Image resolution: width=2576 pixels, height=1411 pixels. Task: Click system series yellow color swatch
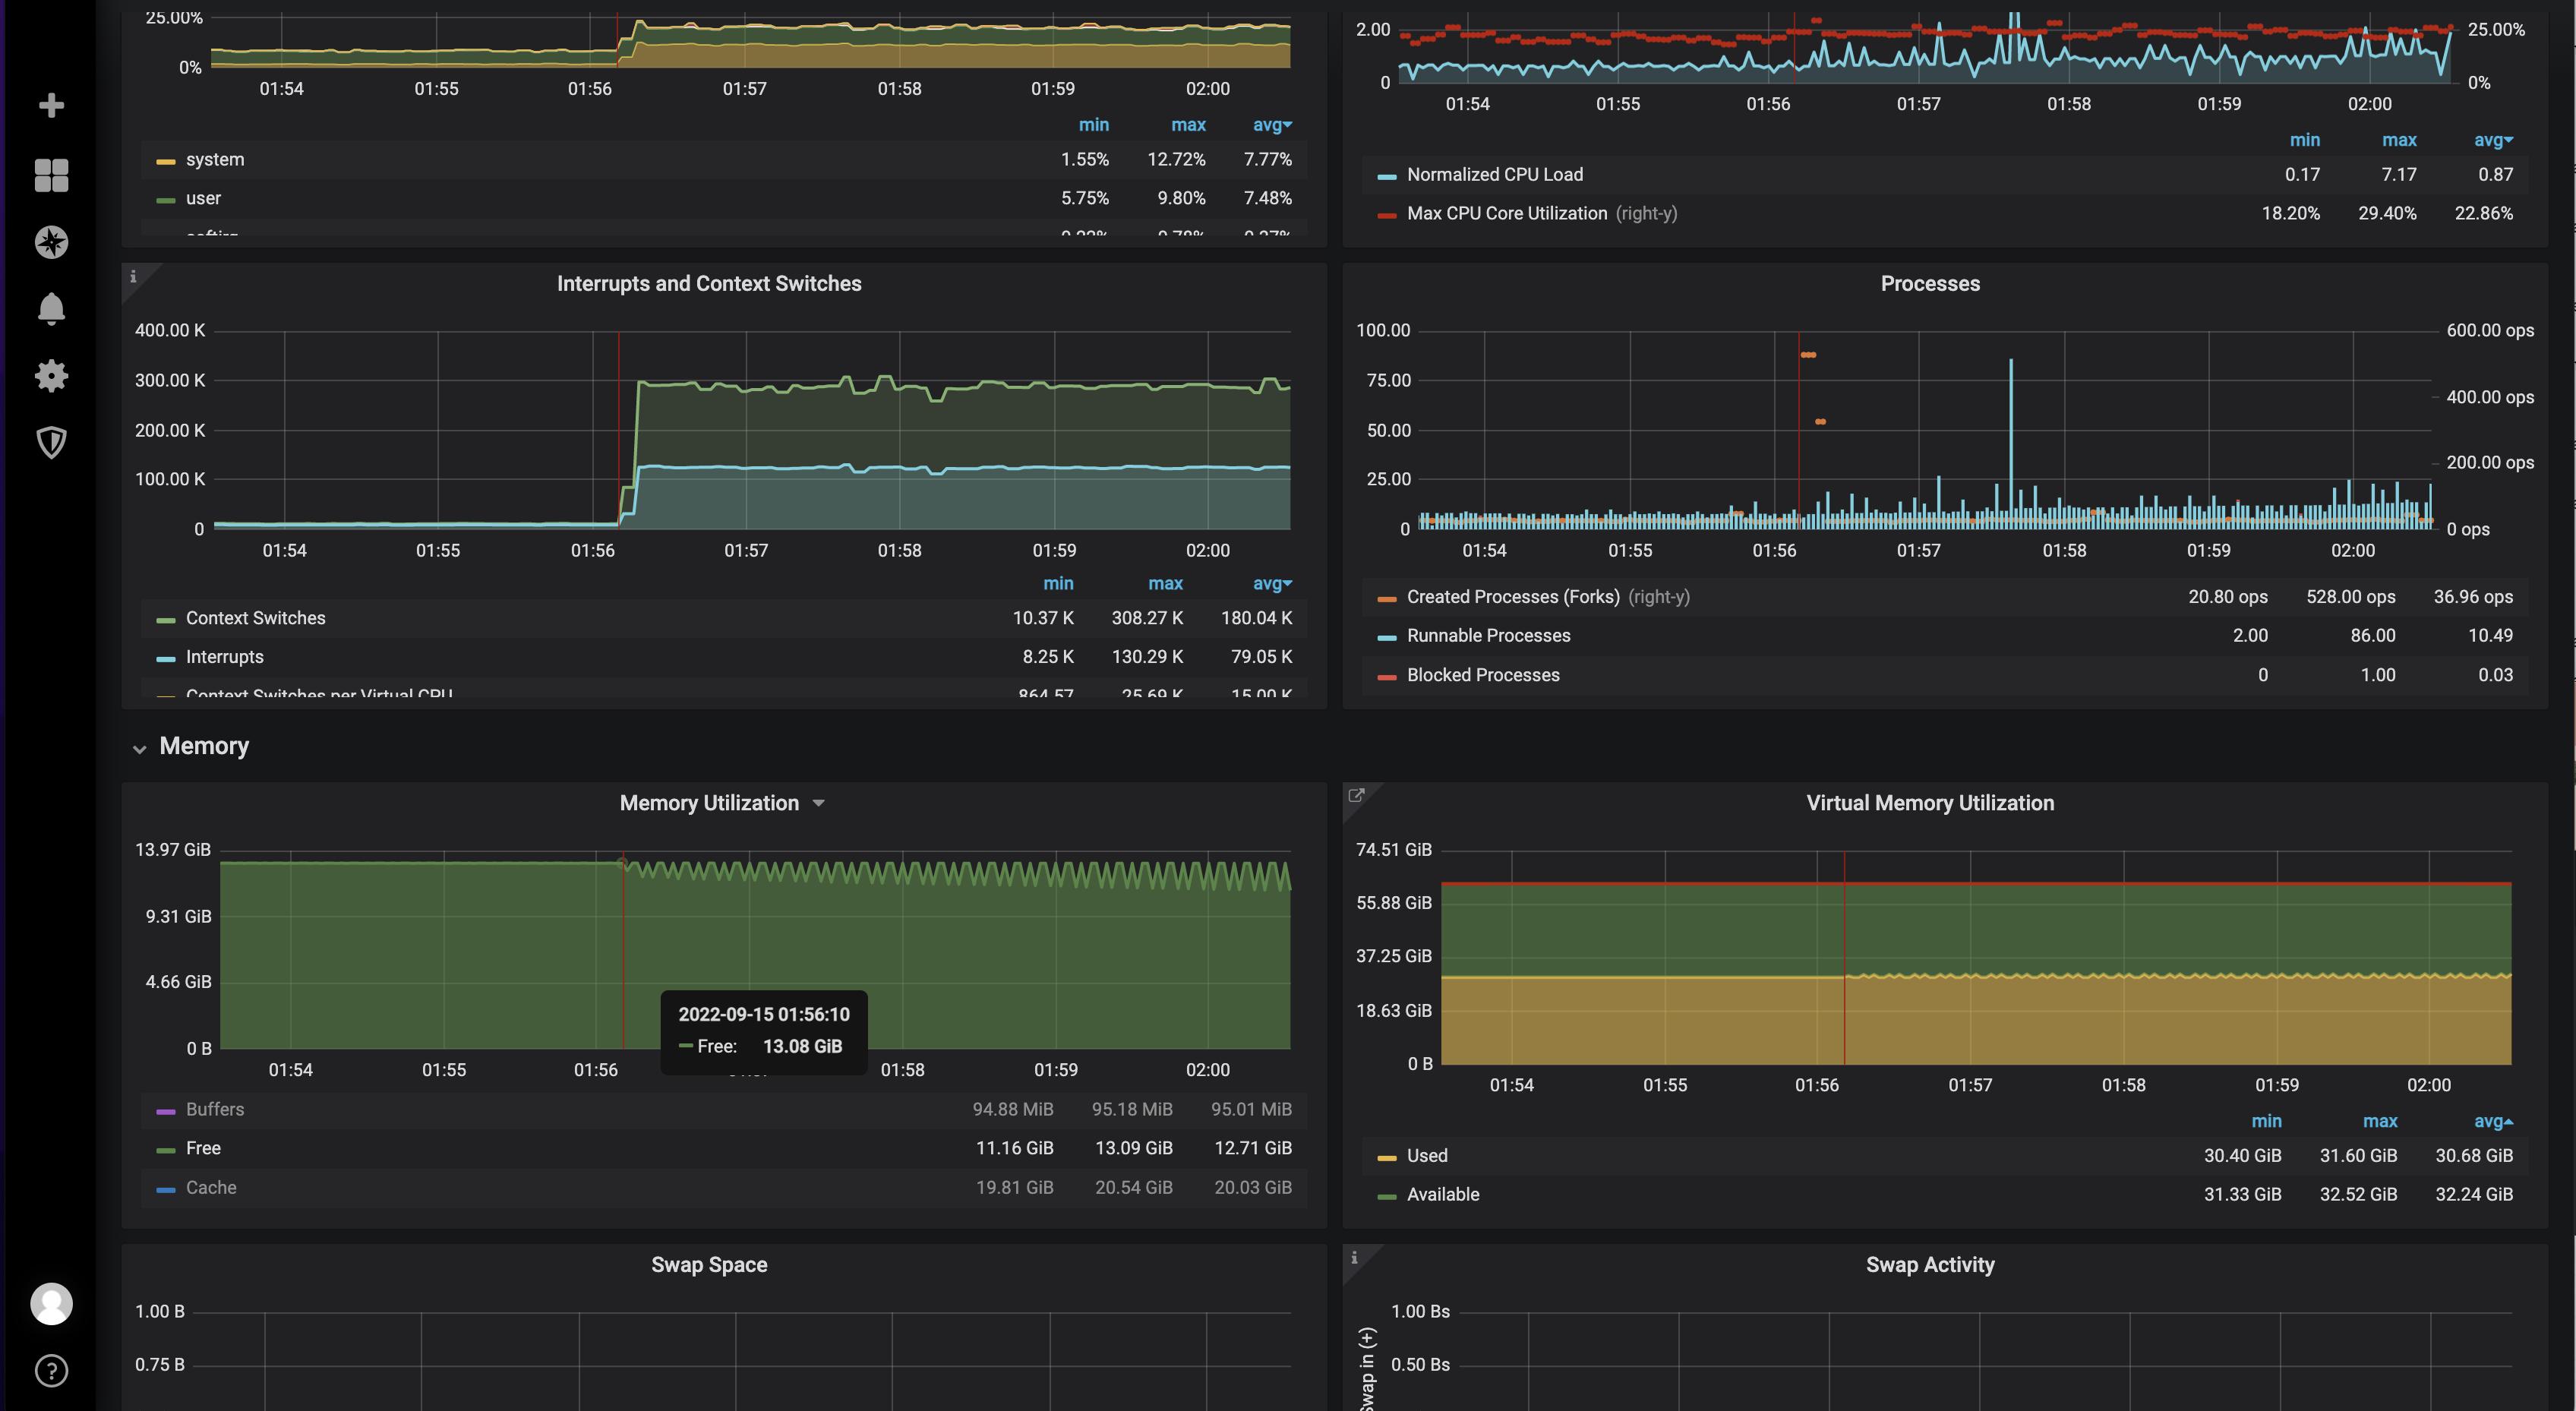coord(166,161)
